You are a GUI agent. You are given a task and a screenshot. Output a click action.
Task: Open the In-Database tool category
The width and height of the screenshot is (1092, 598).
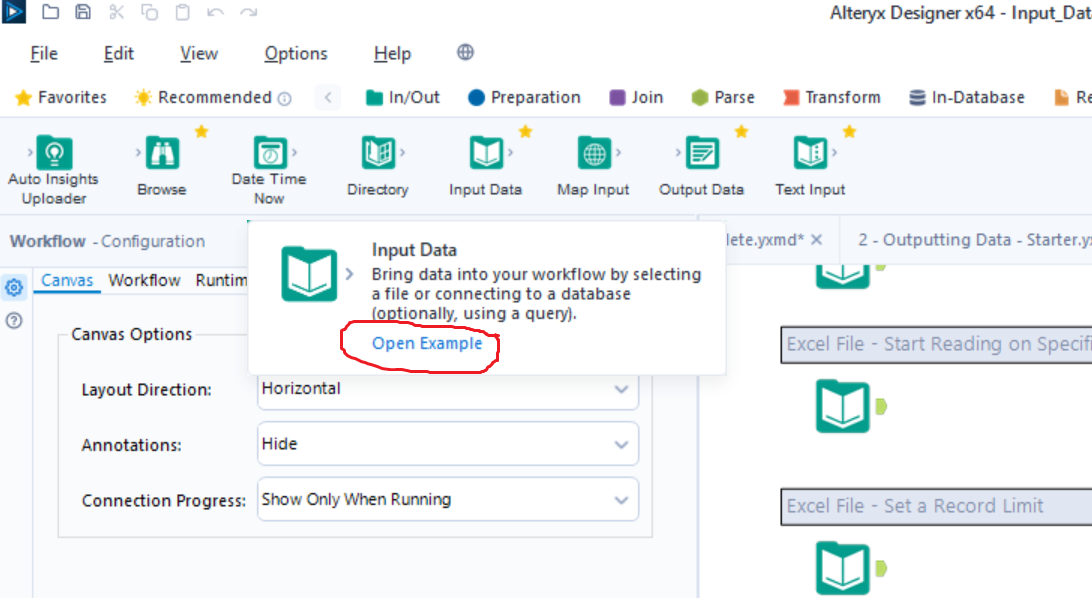(967, 97)
